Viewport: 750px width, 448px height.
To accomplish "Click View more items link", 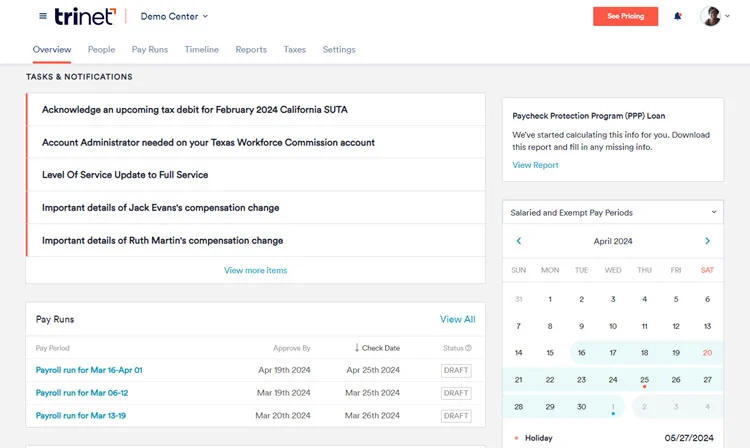I will pyautogui.click(x=255, y=271).
